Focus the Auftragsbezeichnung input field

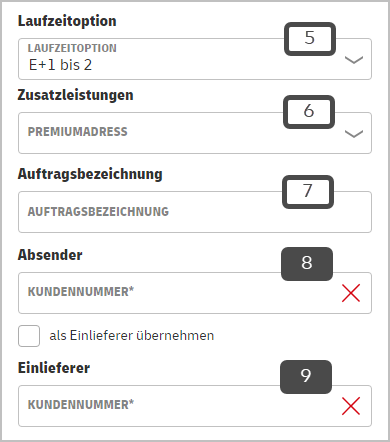(195, 212)
